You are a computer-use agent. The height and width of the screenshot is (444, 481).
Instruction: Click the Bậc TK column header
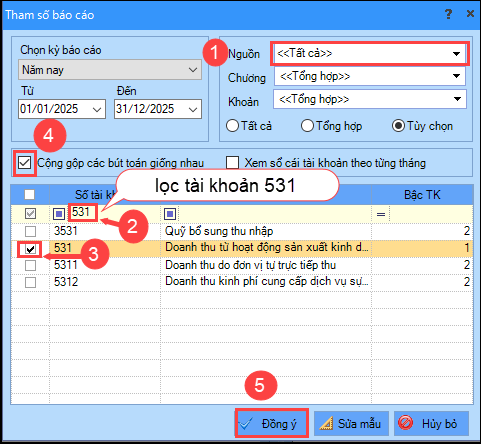tap(422, 195)
